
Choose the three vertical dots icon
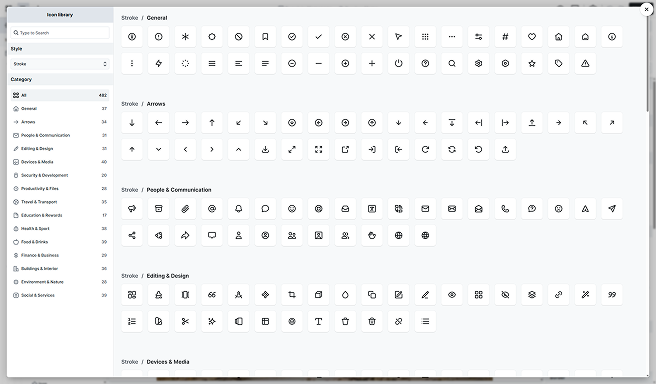click(132, 64)
